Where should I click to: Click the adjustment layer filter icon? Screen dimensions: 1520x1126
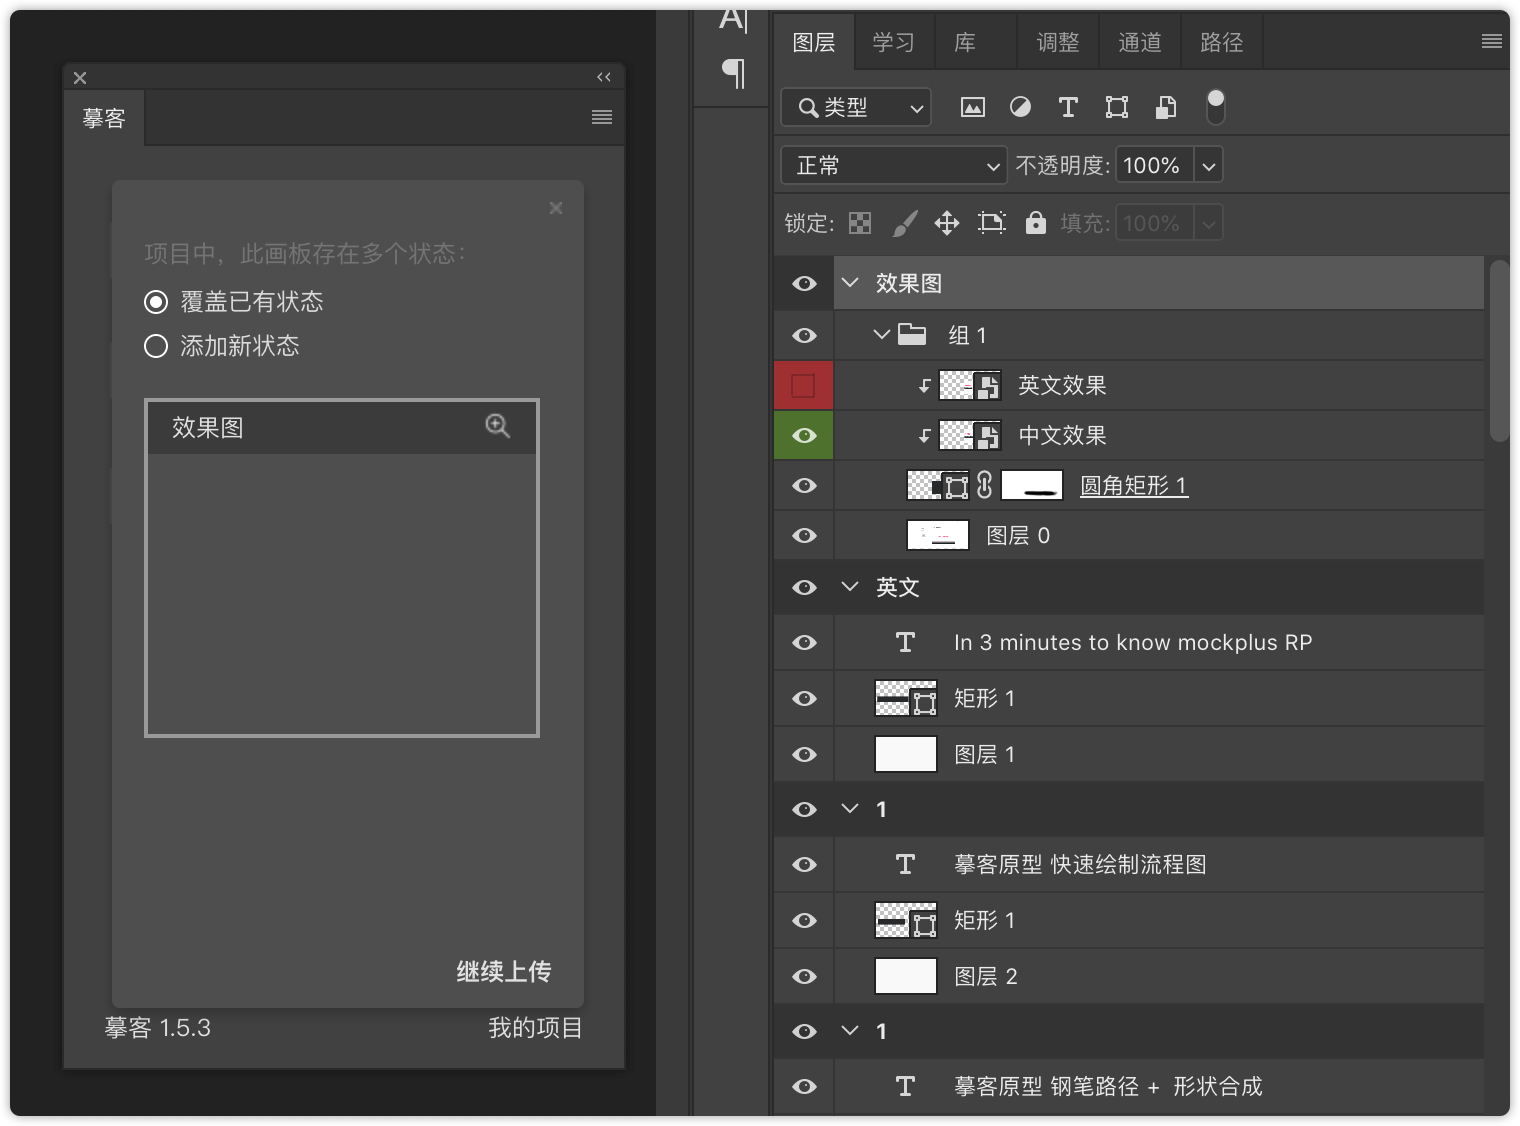pos(1020,107)
